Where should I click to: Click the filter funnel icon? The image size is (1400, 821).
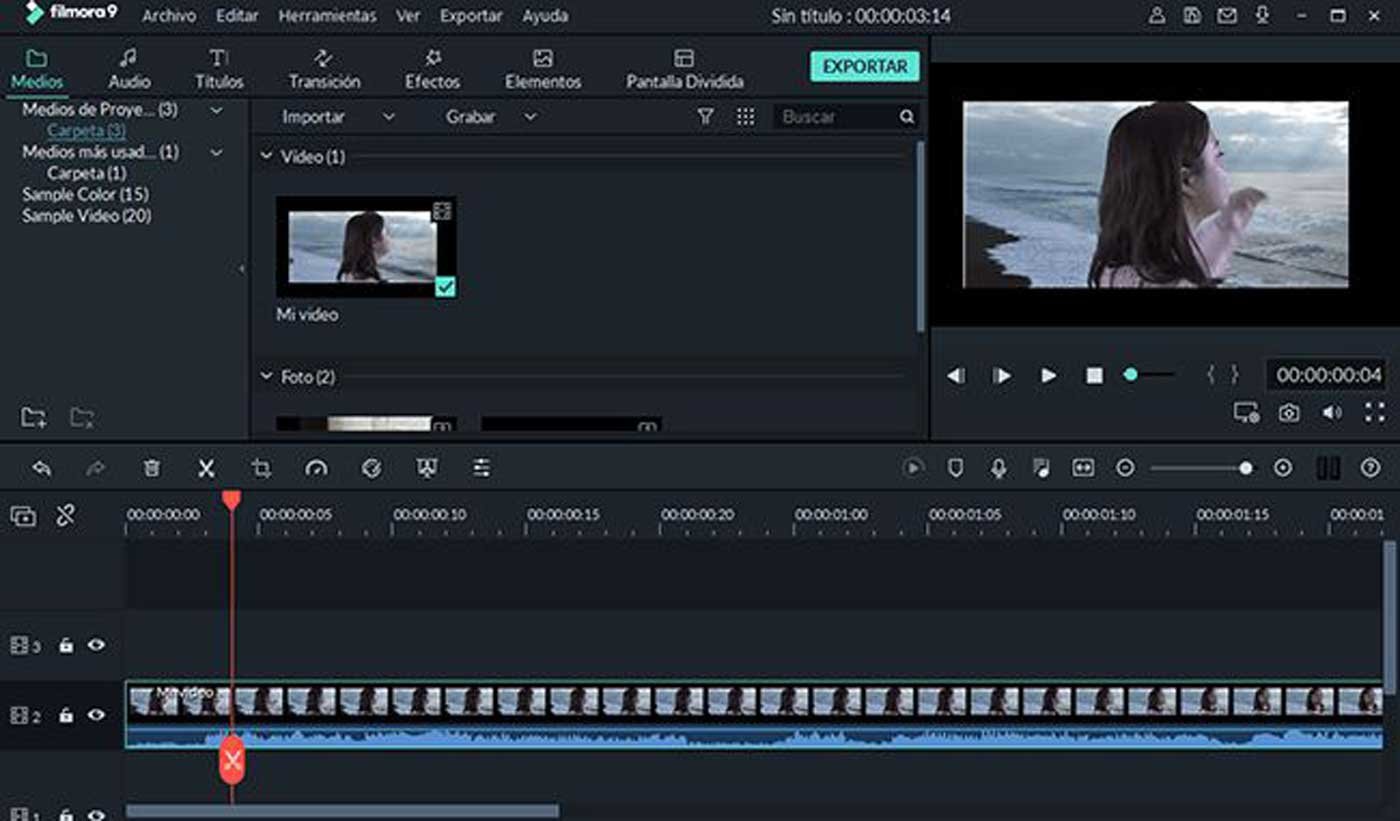click(x=705, y=117)
